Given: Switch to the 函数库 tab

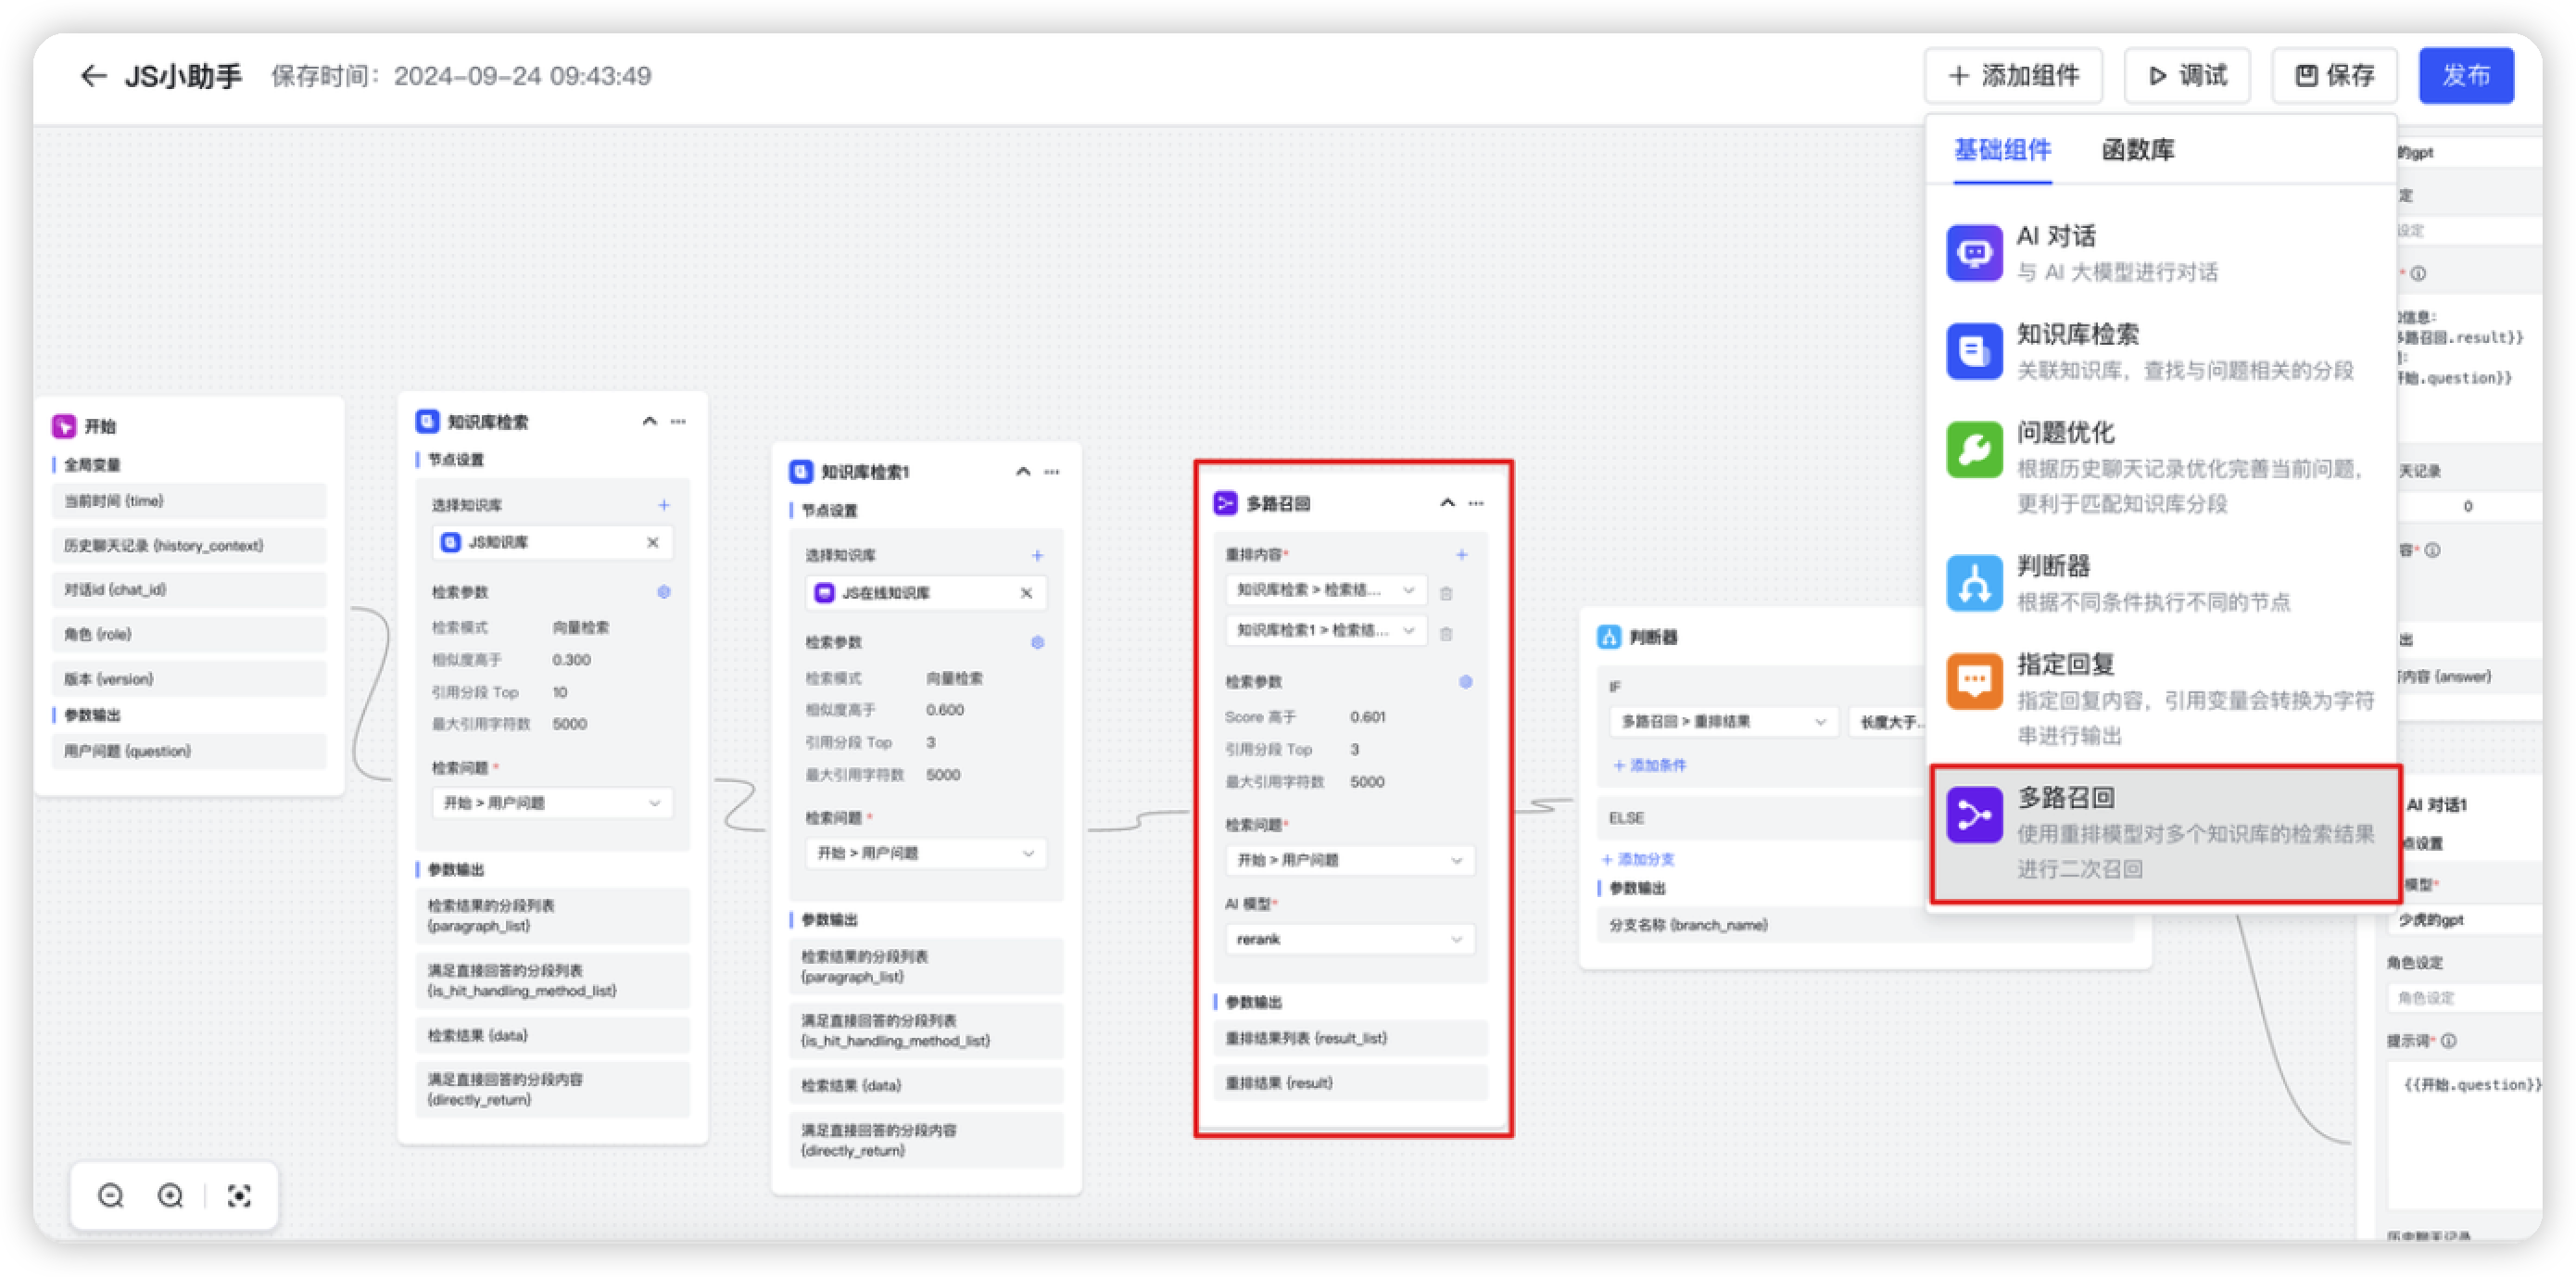Looking at the screenshot, I should click(2138, 150).
